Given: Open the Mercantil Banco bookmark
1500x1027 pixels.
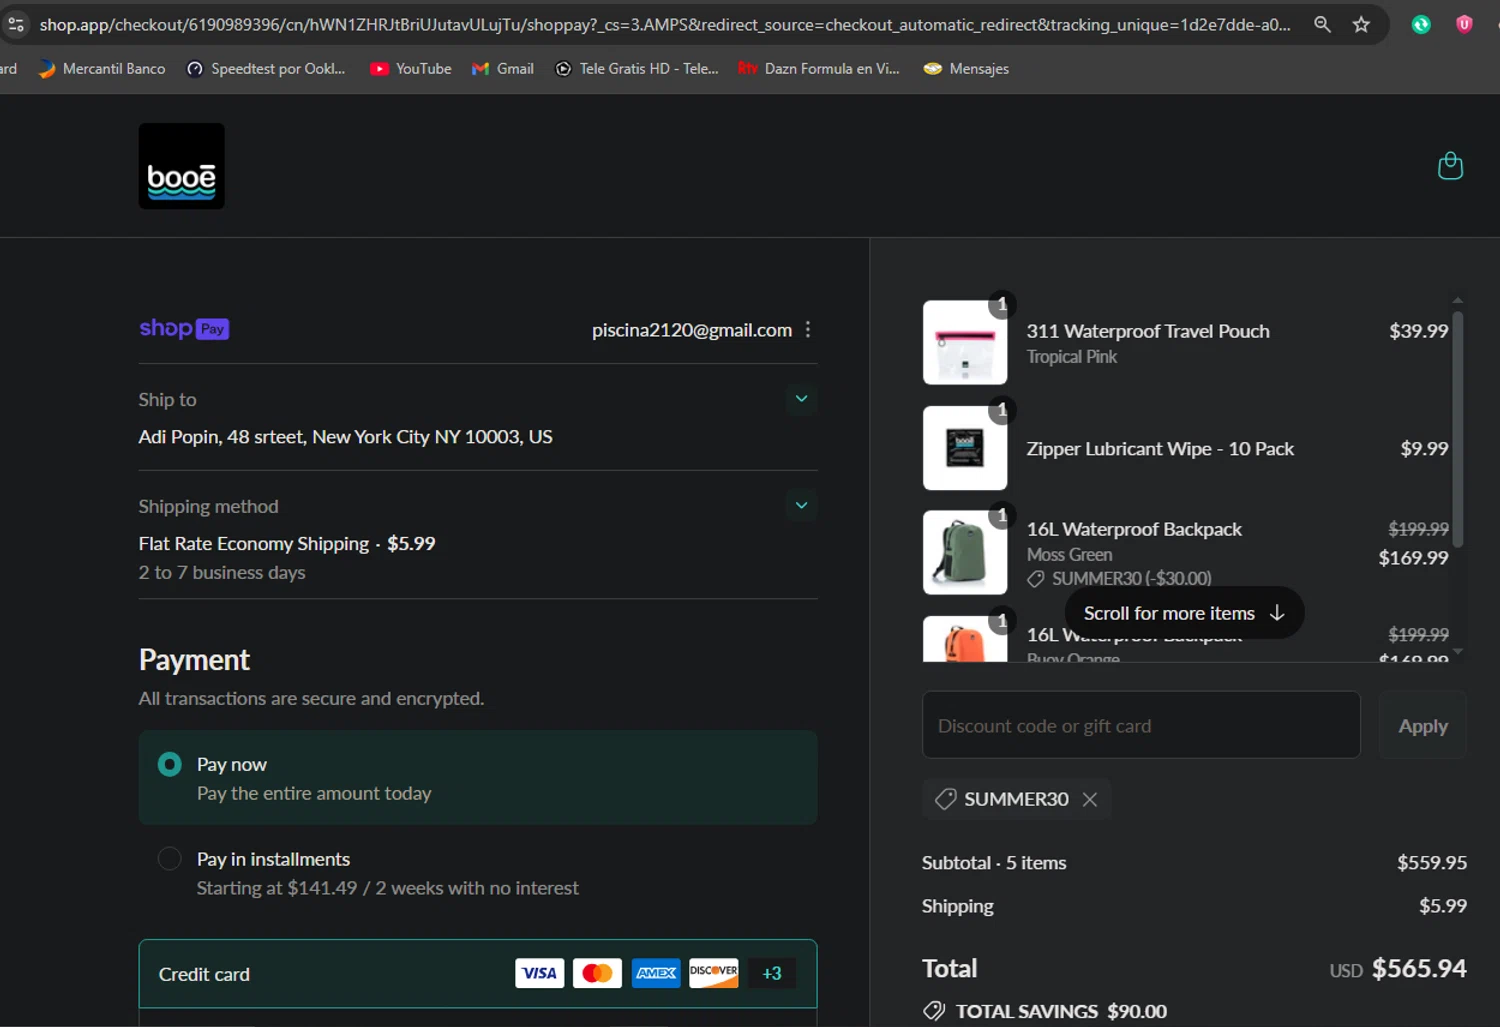Looking at the screenshot, I should [x=102, y=68].
